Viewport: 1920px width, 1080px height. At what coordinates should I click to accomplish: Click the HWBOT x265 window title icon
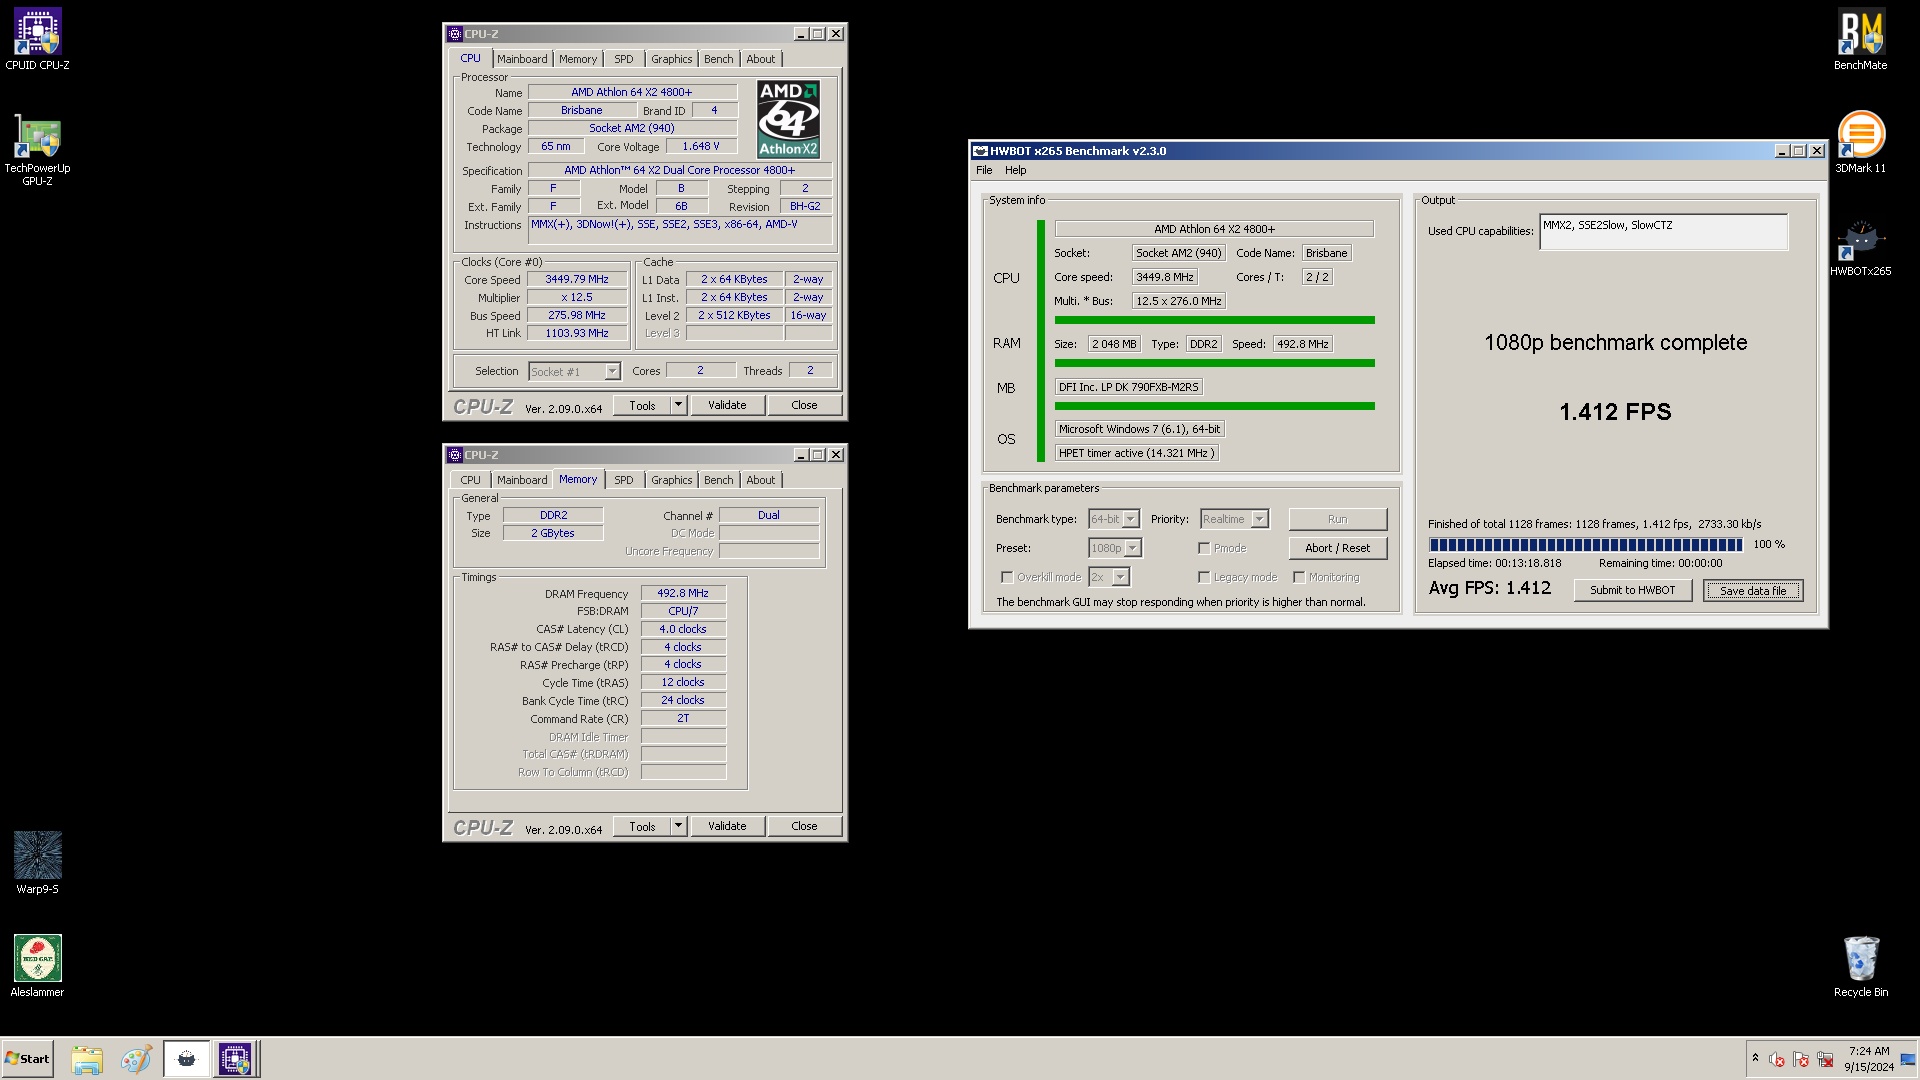coord(980,151)
